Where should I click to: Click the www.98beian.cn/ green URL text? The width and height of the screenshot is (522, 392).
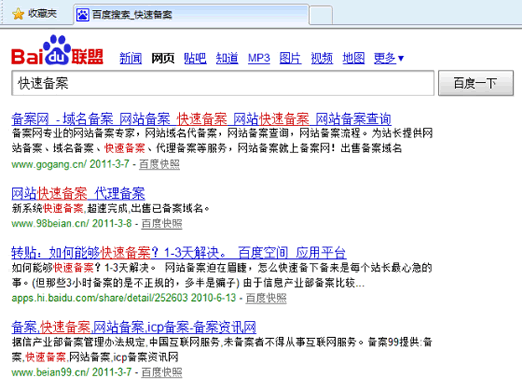click(50, 223)
